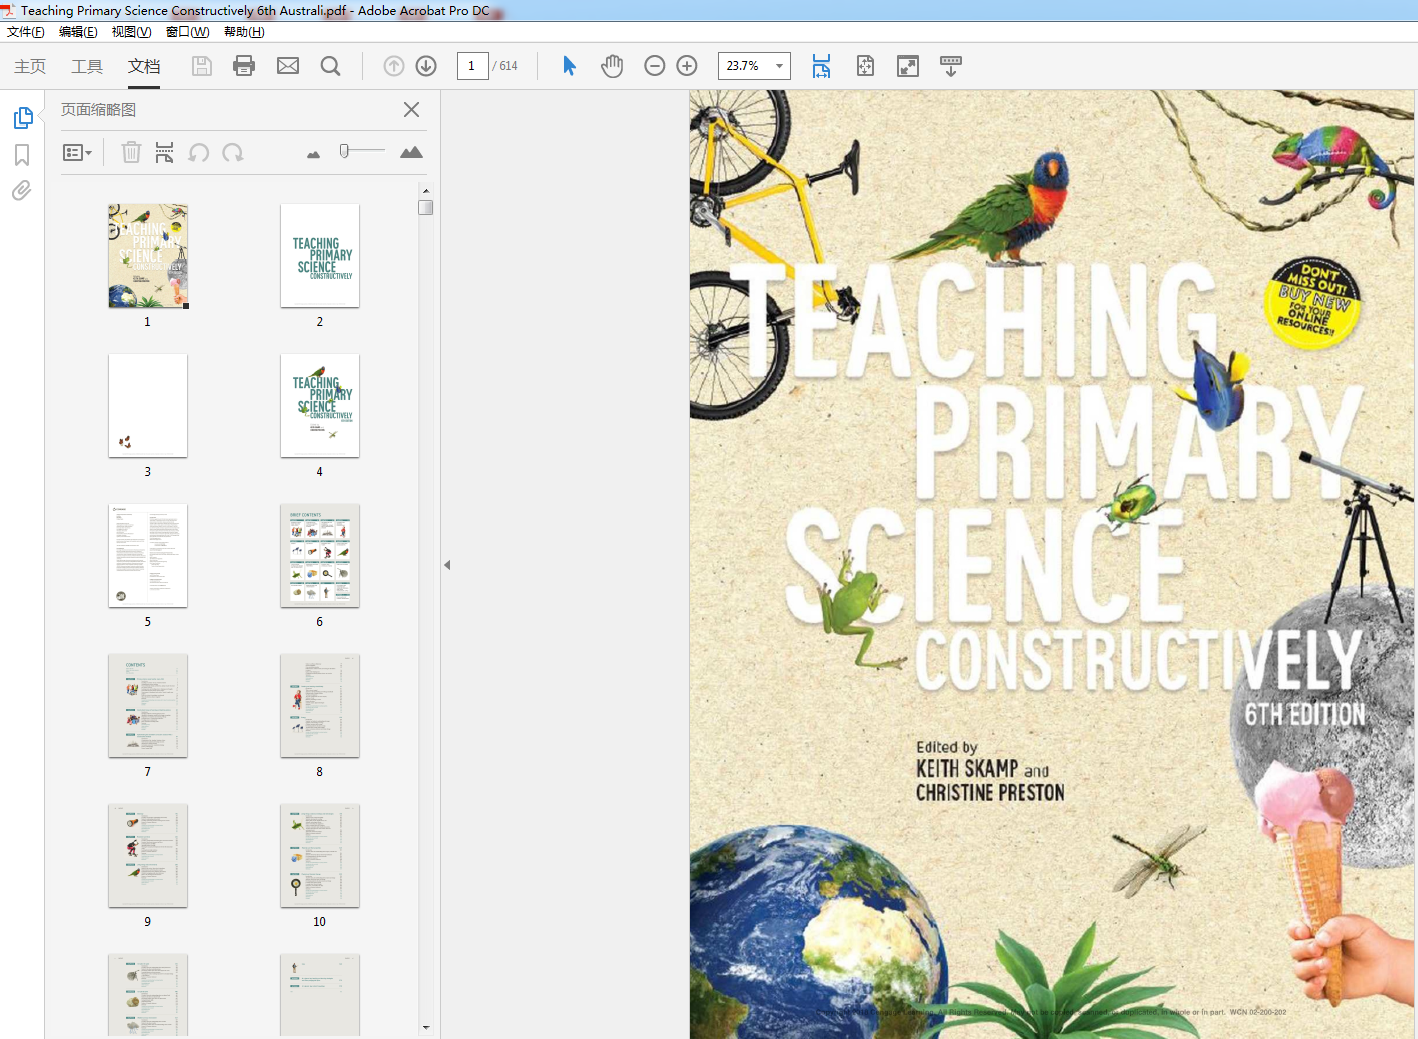Screen dimensions: 1418x1039
Task: Select page 2 title thumbnail
Action: pos(320,256)
